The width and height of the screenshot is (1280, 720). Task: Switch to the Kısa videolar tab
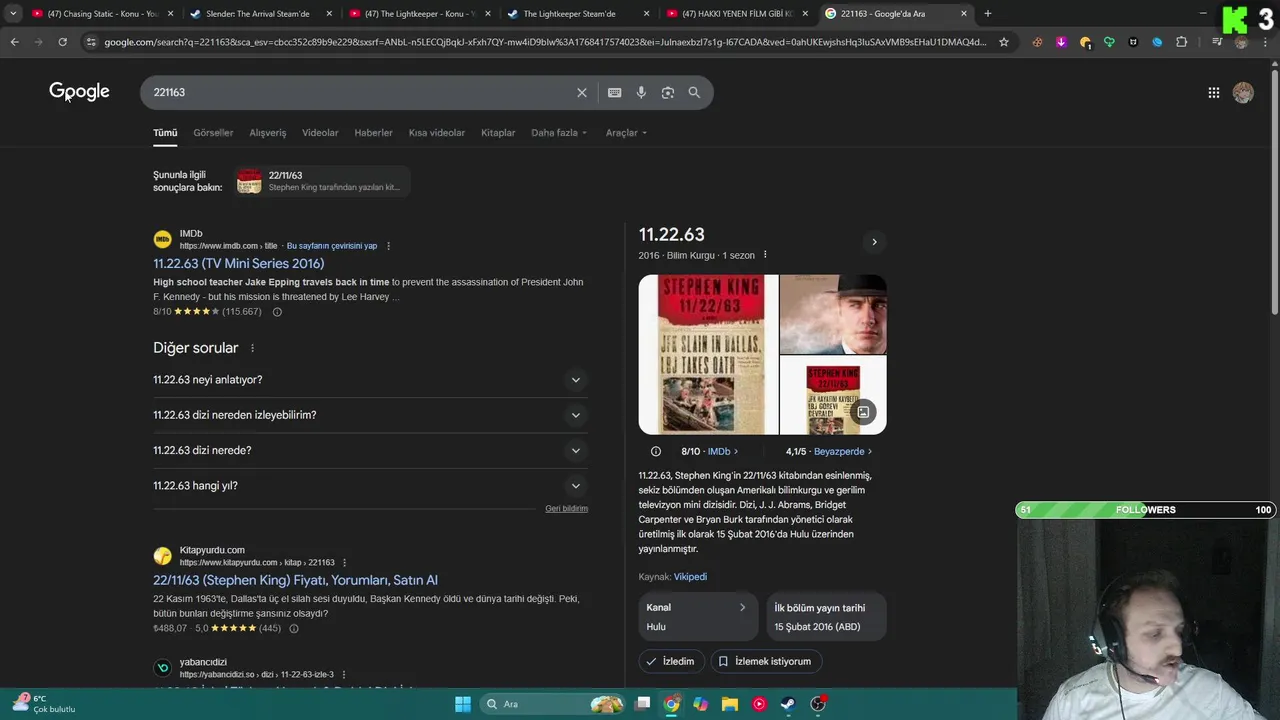[437, 133]
